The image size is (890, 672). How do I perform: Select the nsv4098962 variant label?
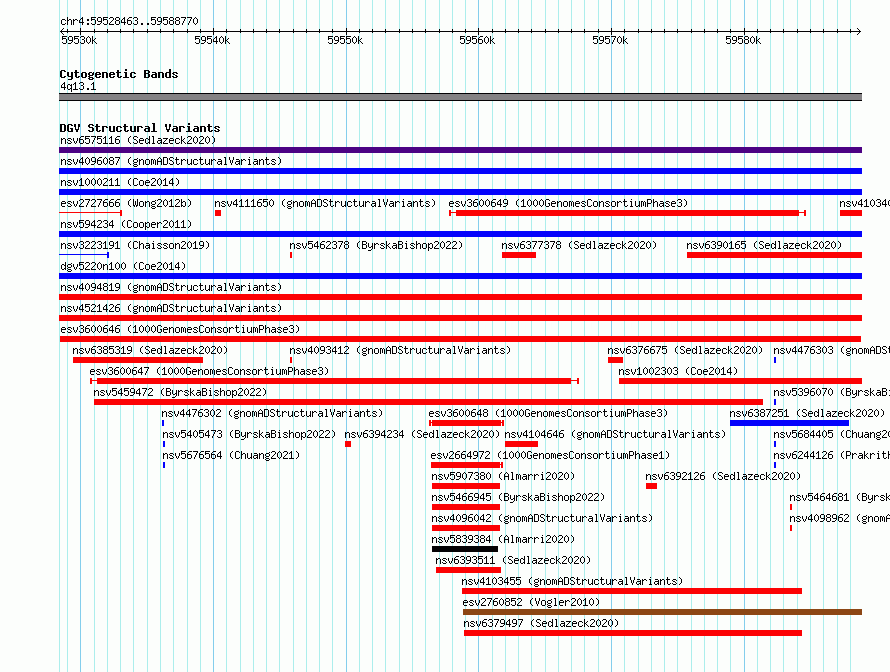pyautogui.click(x=839, y=518)
